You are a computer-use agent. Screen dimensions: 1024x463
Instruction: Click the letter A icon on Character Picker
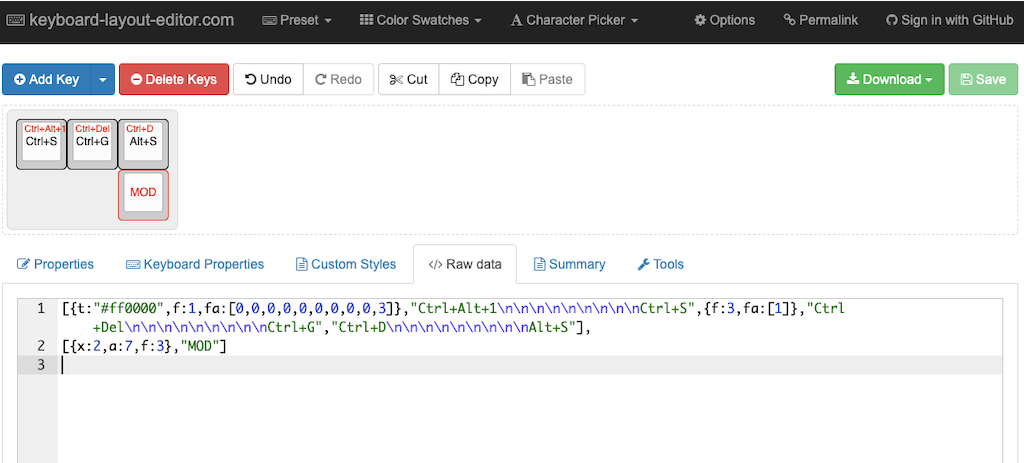pos(517,21)
